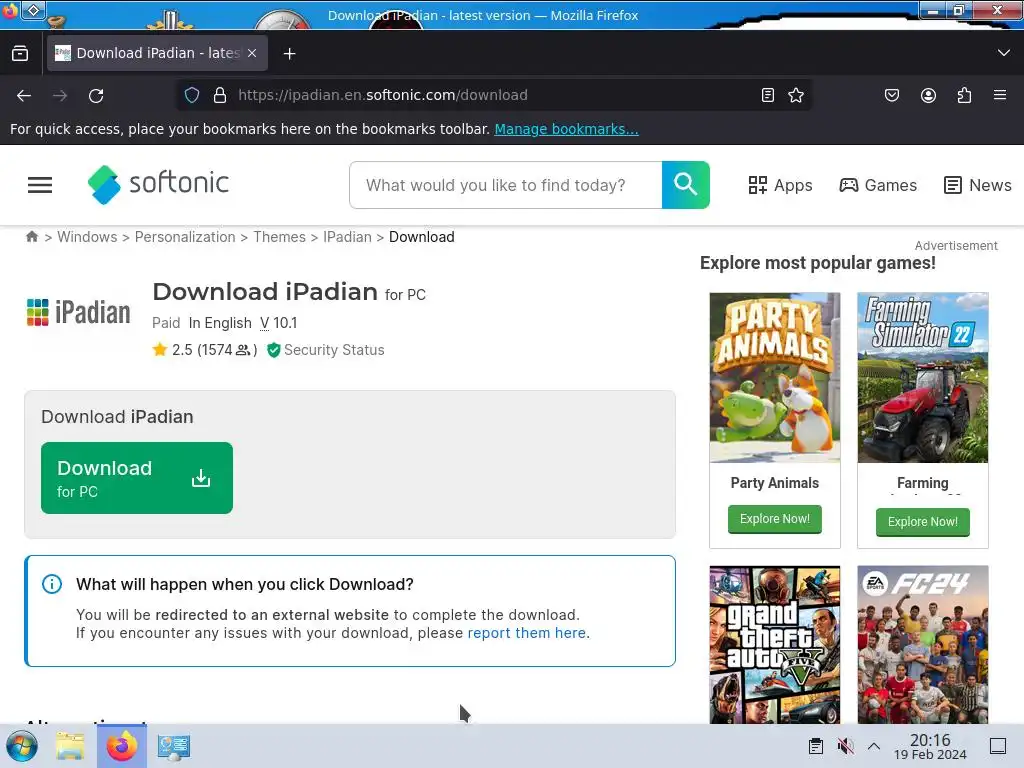Open the Firefox application menu
1024x768 pixels.
click(x=1000, y=95)
